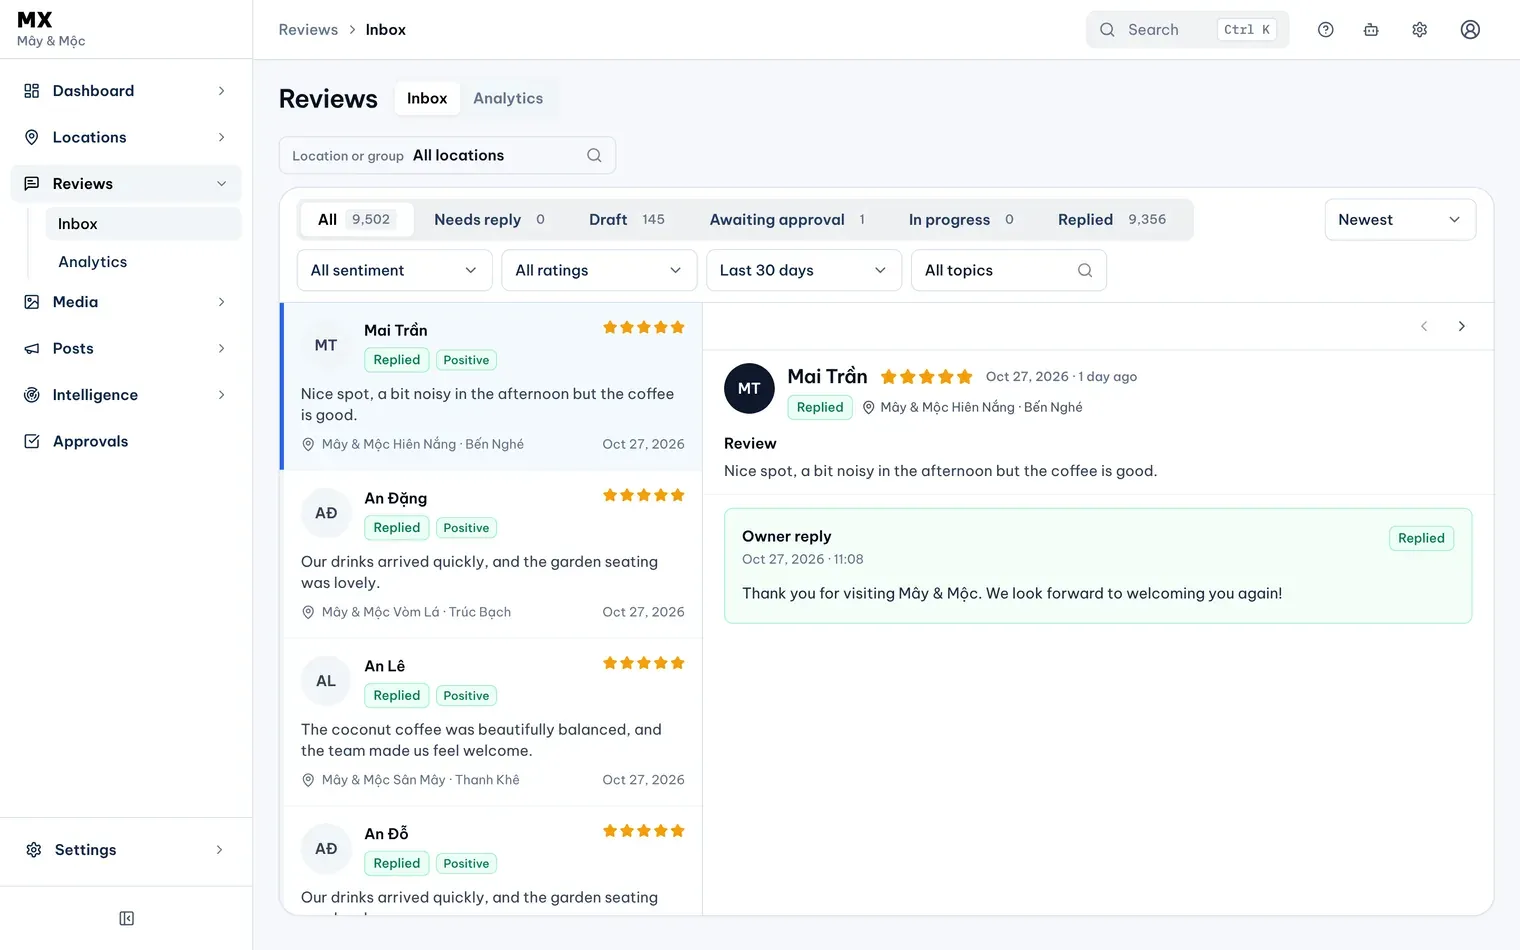Open the An Lê review card
The height and width of the screenshot is (950, 1520).
pyautogui.click(x=492, y=722)
